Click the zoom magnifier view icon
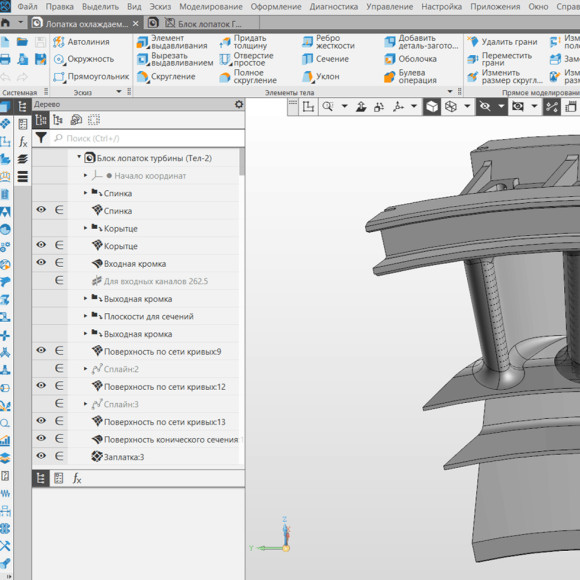This screenshot has width=580, height=580. point(328,107)
